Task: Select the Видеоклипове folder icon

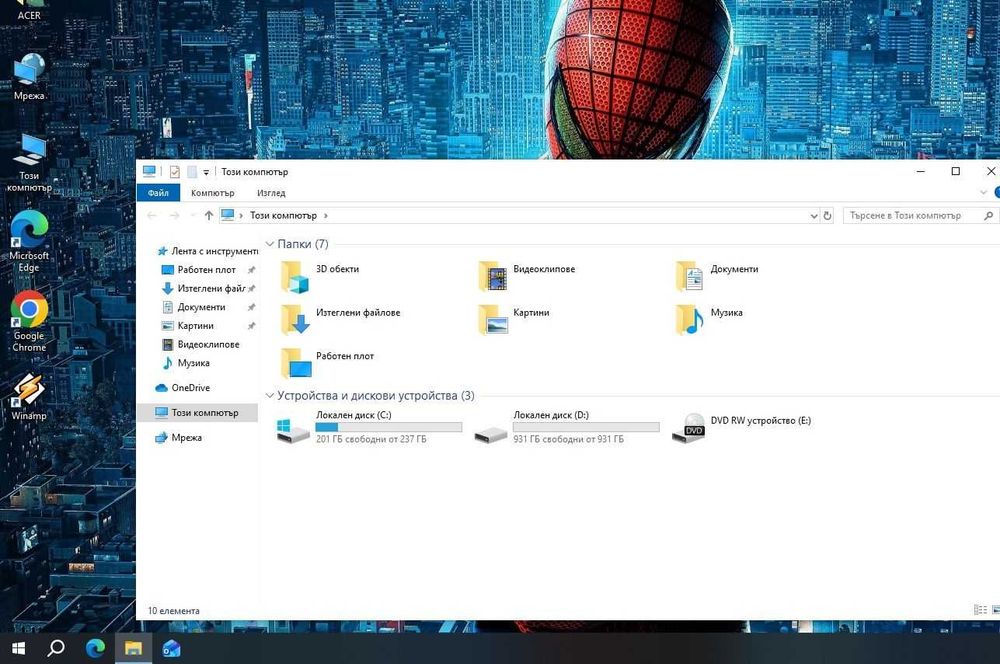Action: 492,277
